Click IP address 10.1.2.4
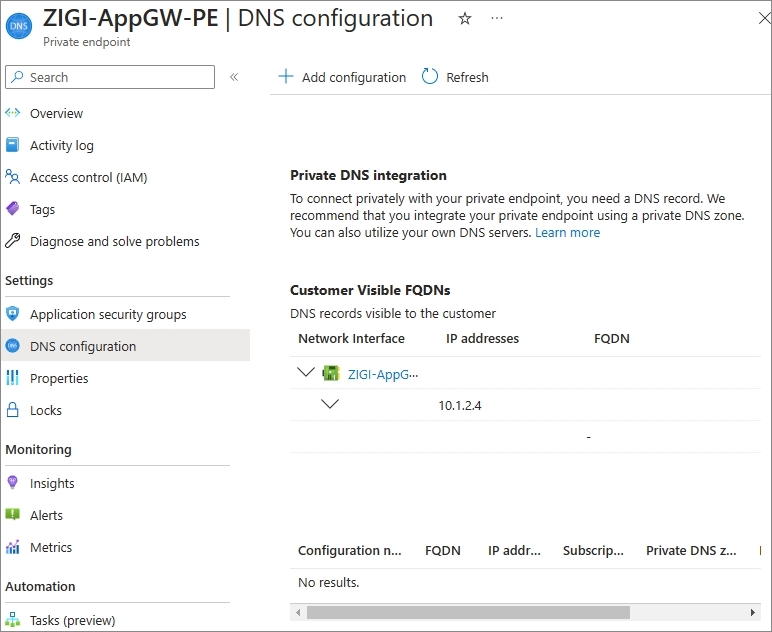 point(460,405)
